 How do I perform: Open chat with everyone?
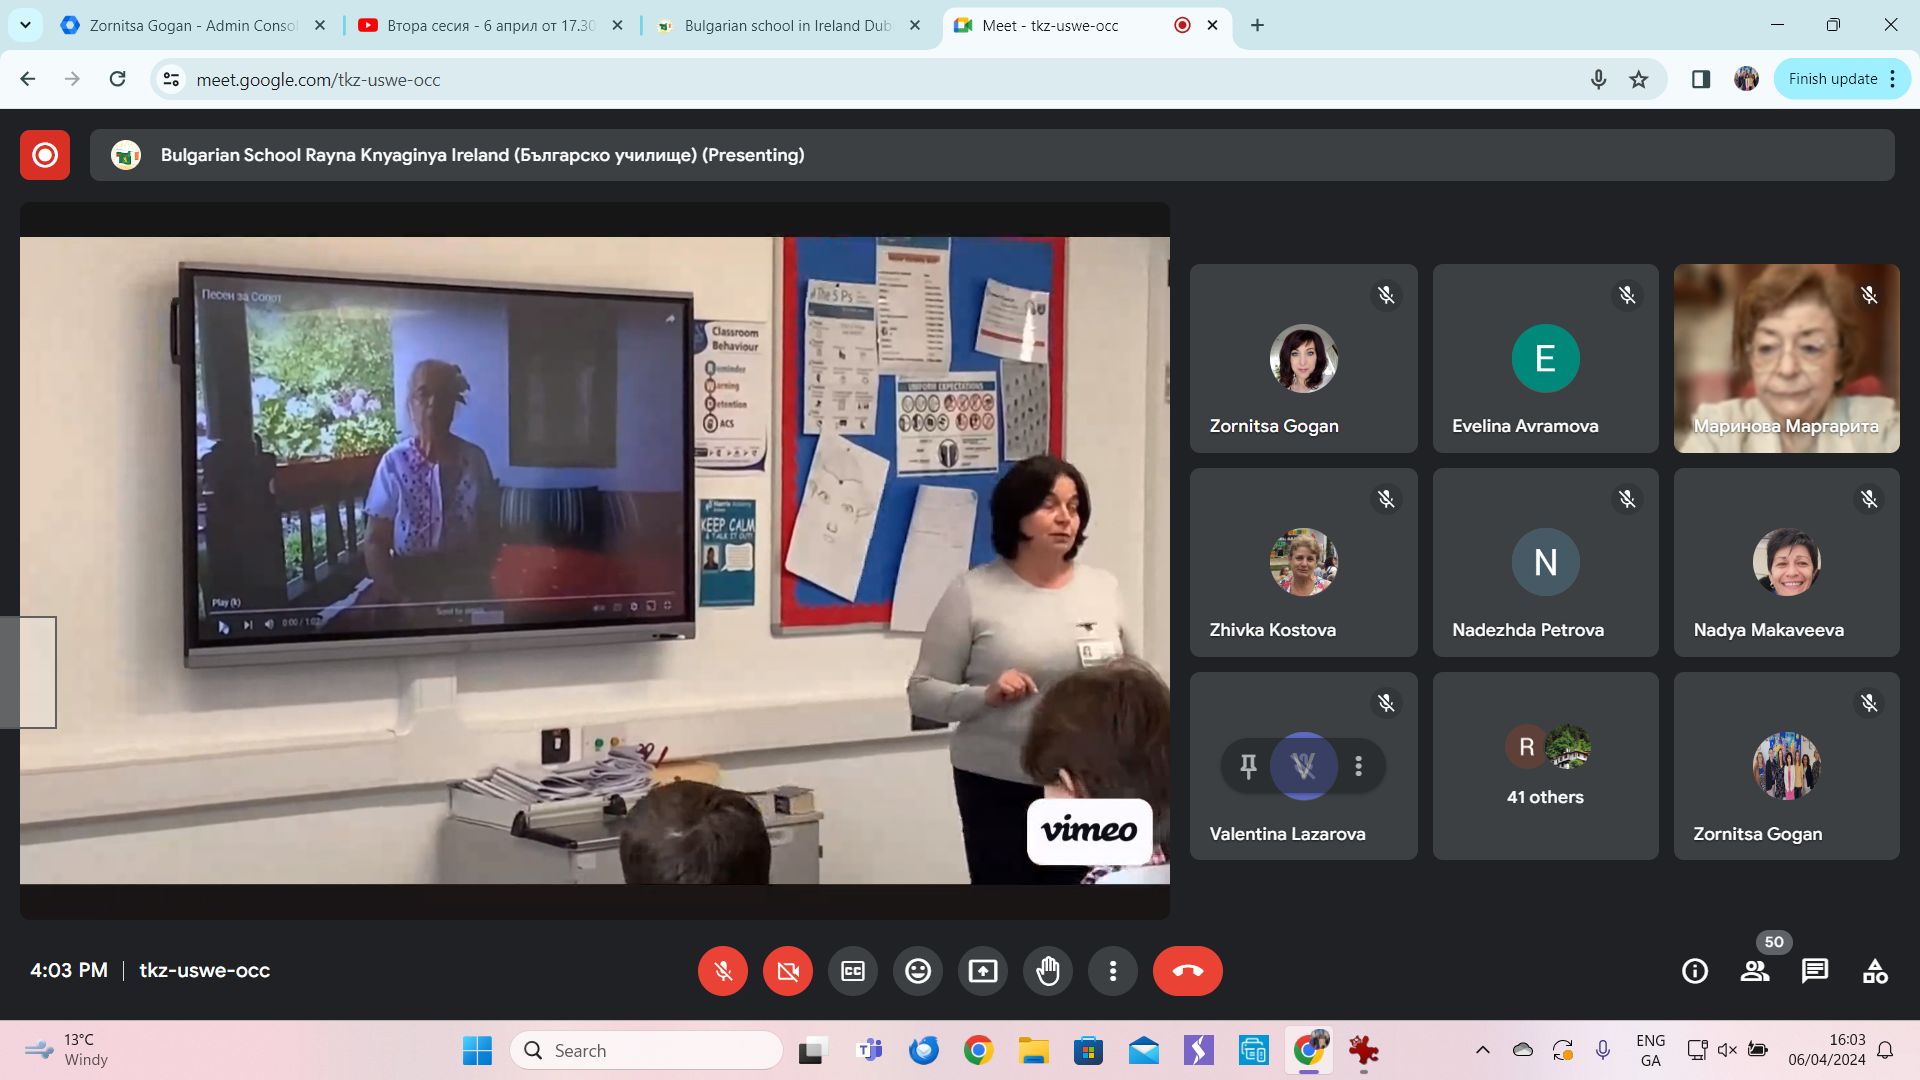tap(1814, 971)
